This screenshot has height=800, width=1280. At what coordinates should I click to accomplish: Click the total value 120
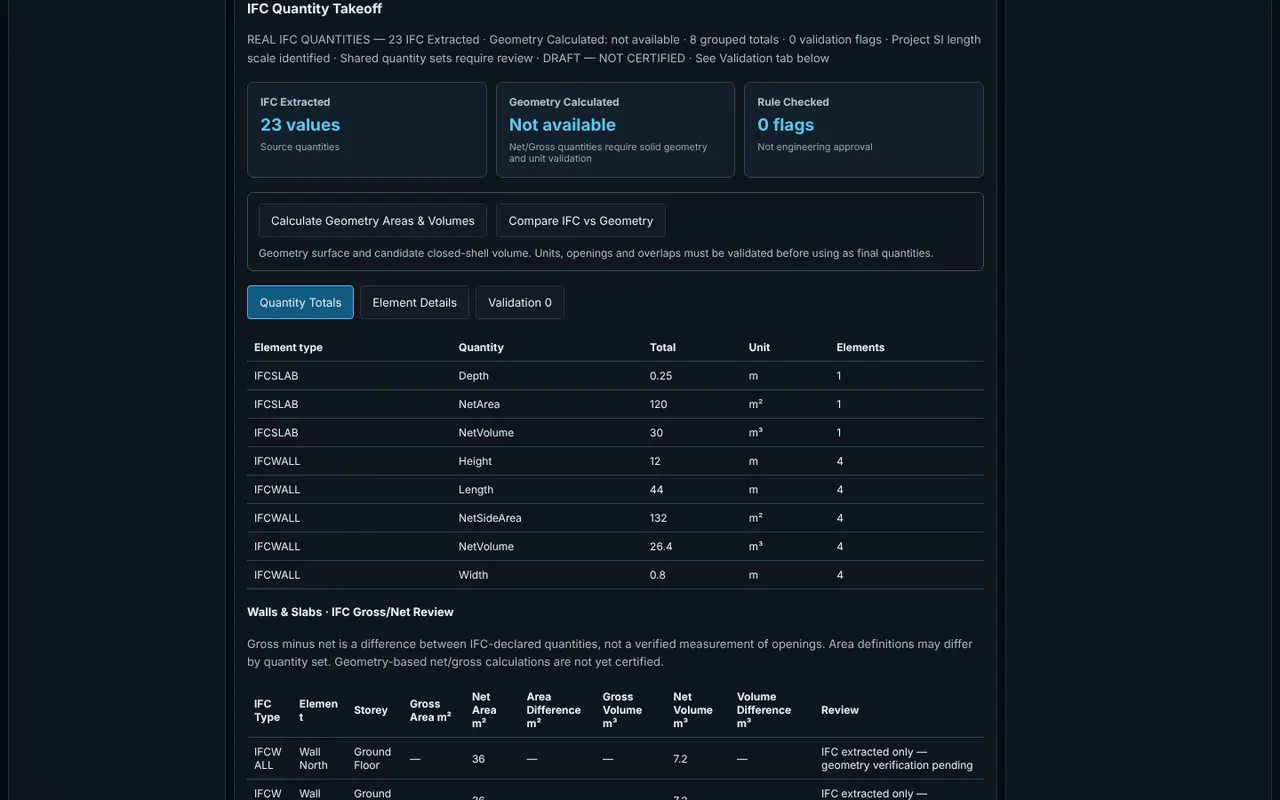(x=658, y=404)
